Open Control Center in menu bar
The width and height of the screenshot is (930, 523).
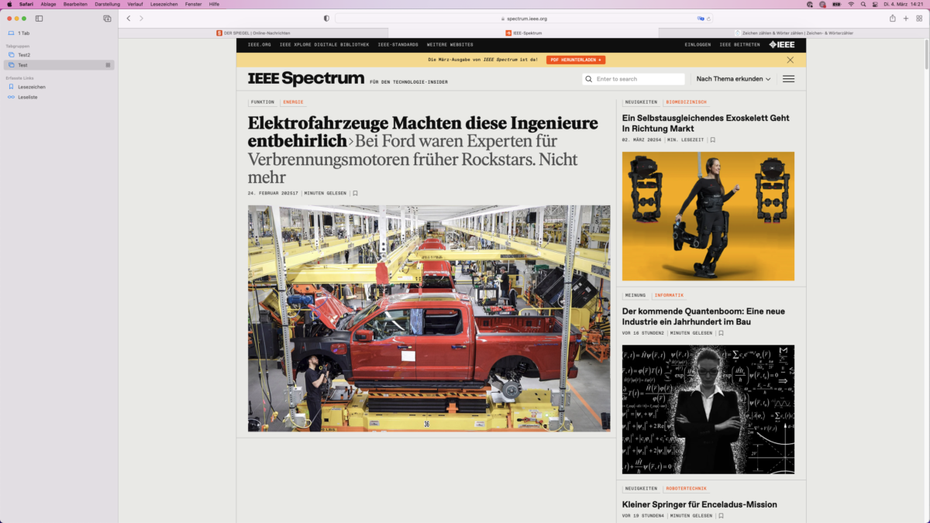pyautogui.click(x=875, y=4)
